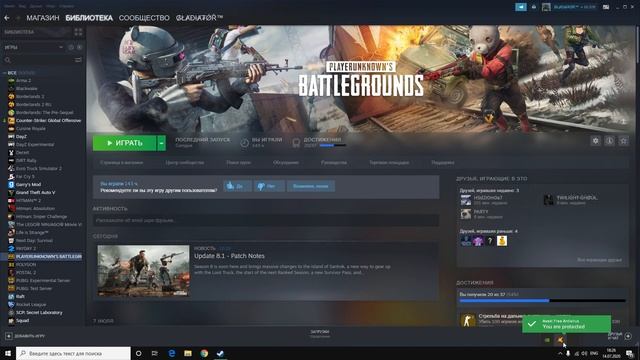The width and height of the screenshot is (640, 360).
Task: Open the СООБЩЕСТВО community section
Action: pyautogui.click(x=144, y=18)
